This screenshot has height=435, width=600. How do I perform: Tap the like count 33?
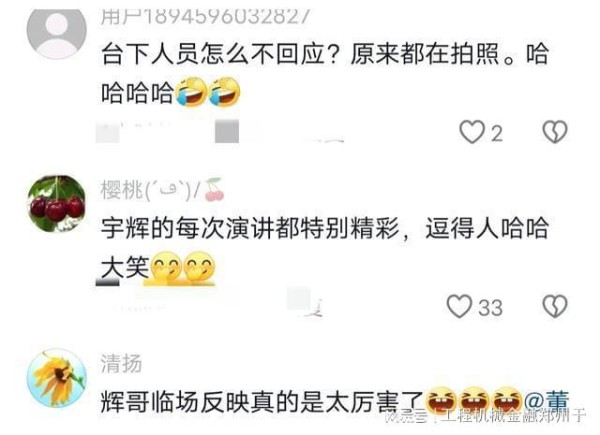pyautogui.click(x=491, y=308)
